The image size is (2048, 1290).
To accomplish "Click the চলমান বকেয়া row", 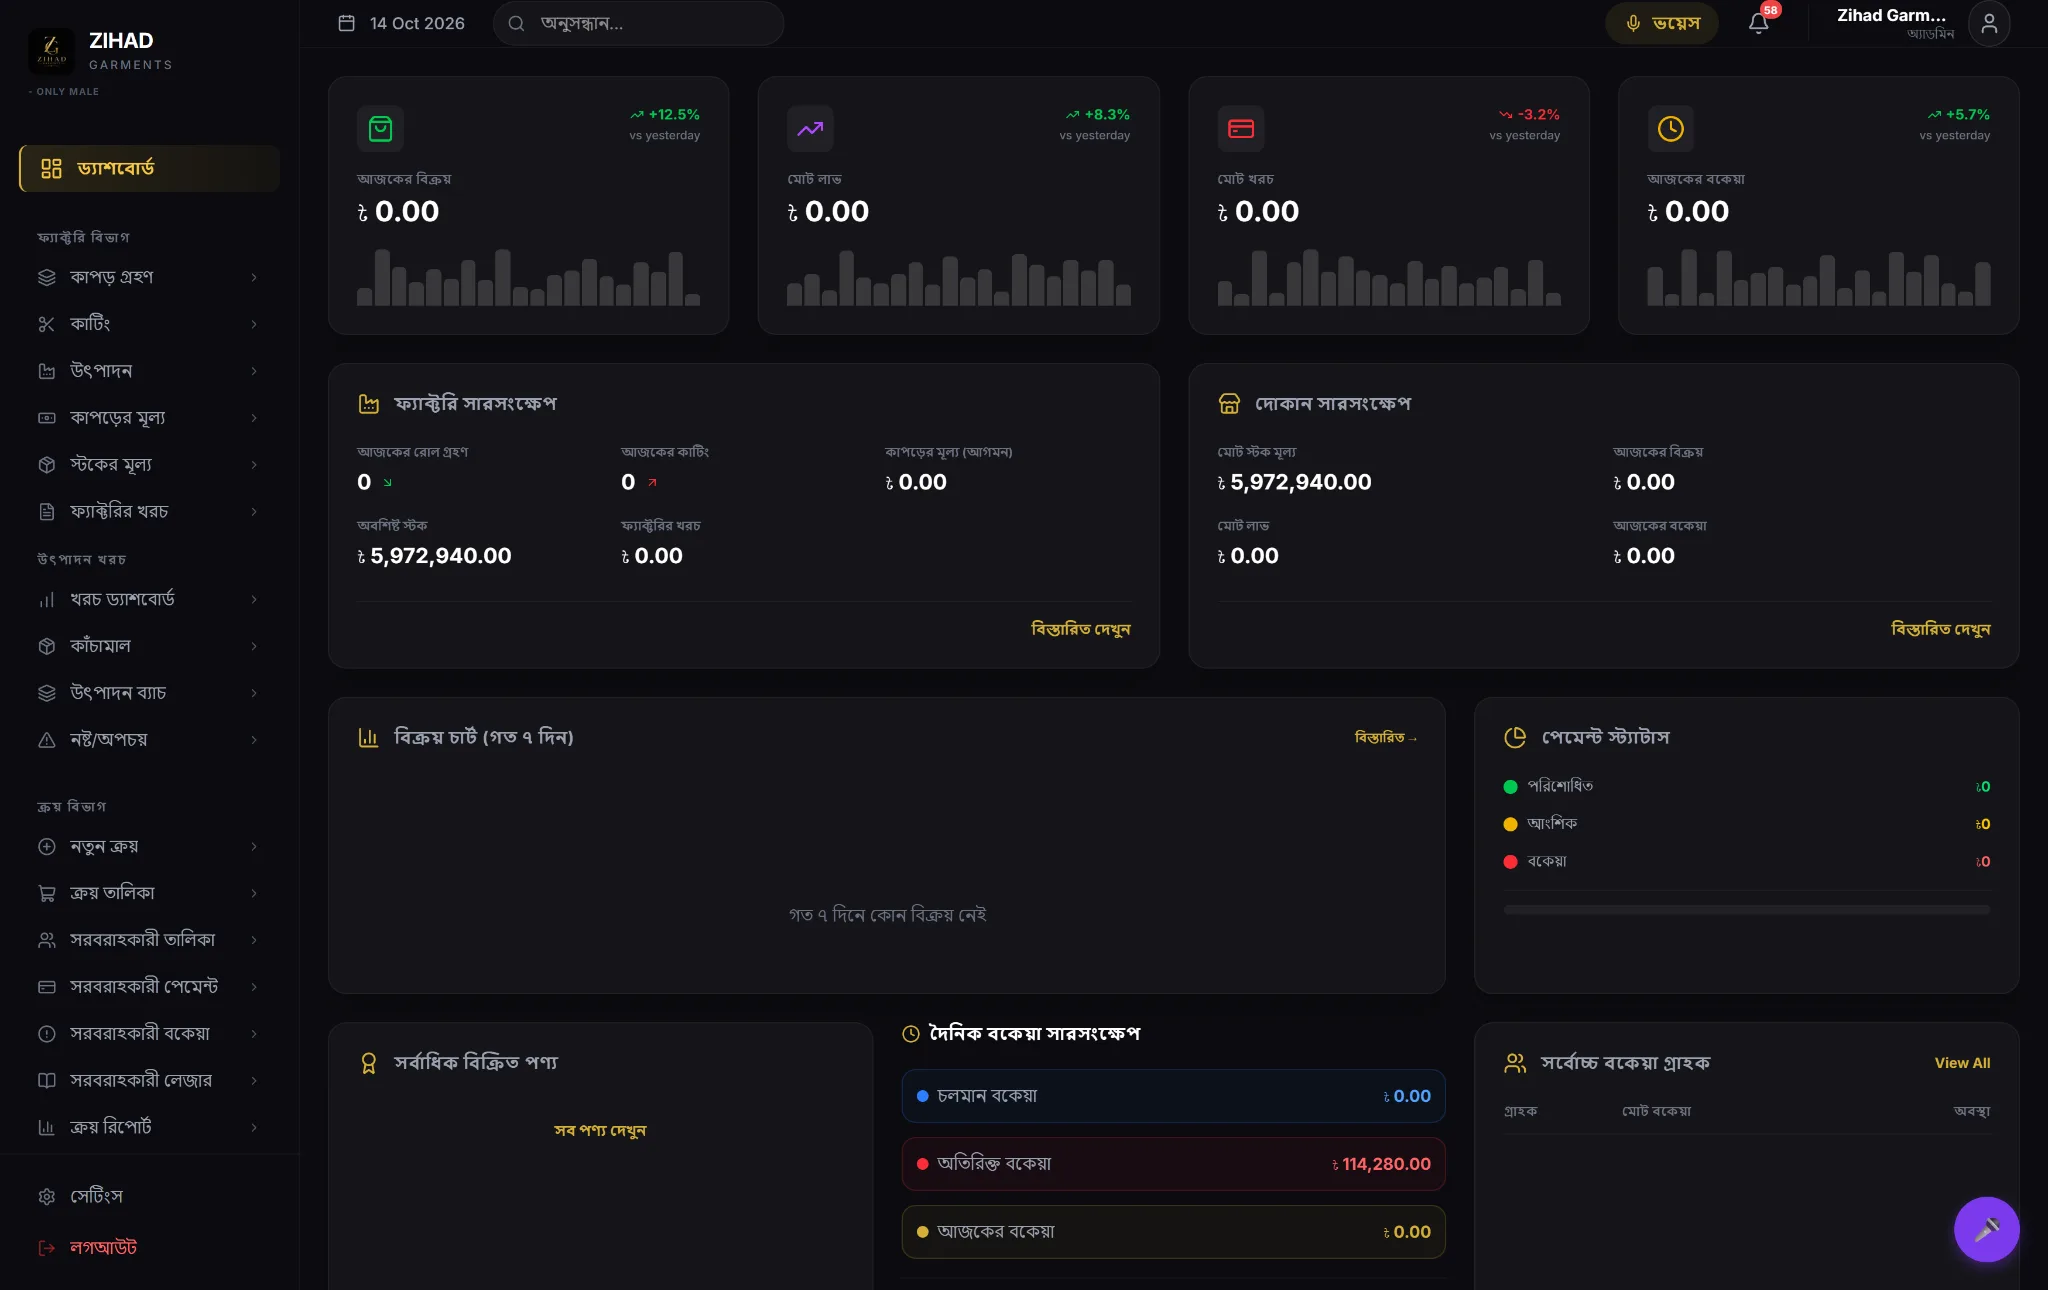I will click(x=1173, y=1096).
